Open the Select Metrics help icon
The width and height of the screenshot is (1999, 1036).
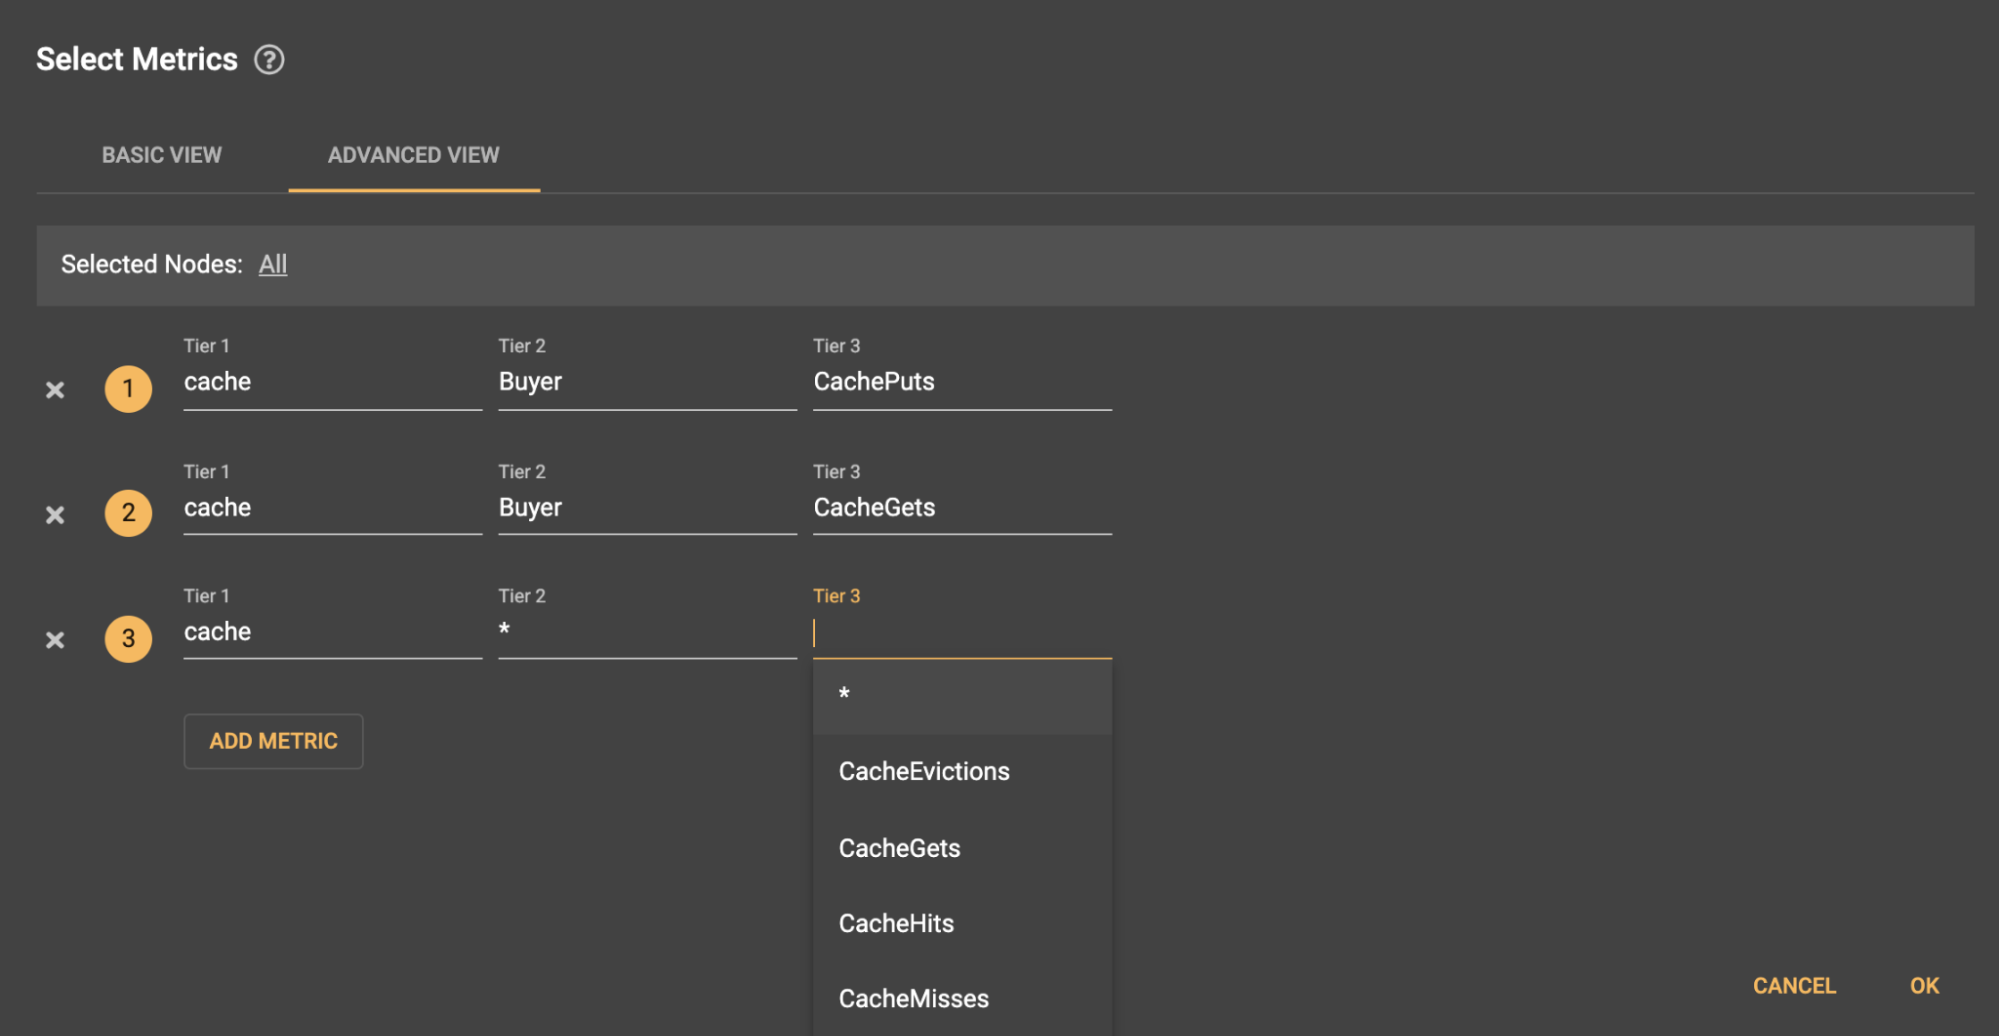(269, 60)
